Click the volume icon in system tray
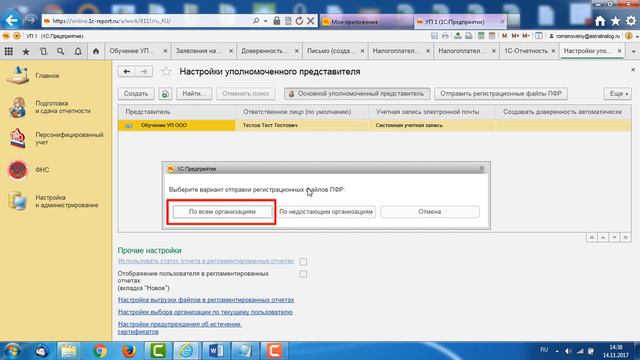The width and height of the screenshot is (640, 360). [x=568, y=351]
